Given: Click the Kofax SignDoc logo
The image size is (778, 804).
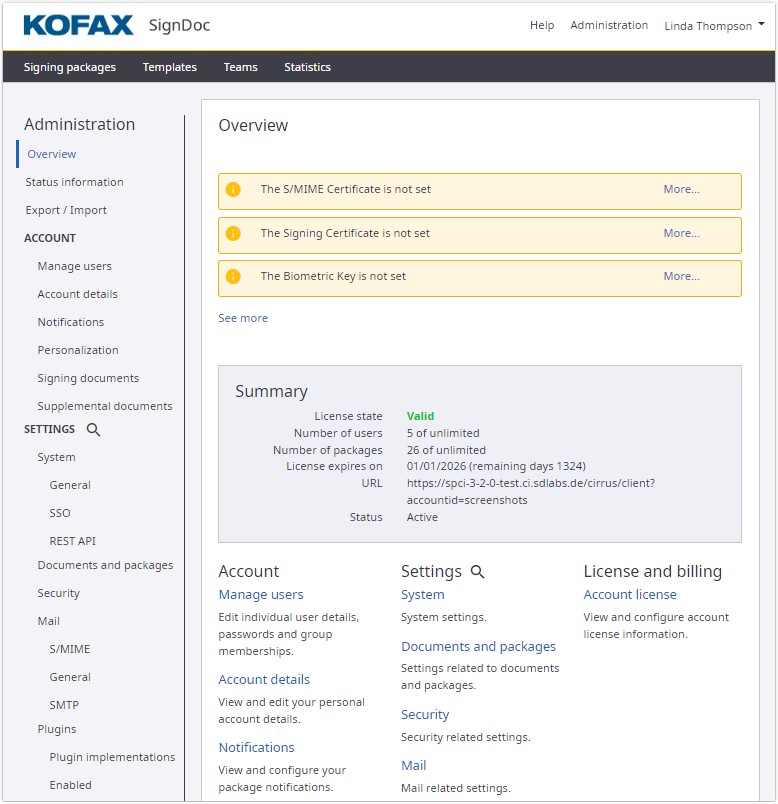Looking at the screenshot, I should click(x=116, y=25).
